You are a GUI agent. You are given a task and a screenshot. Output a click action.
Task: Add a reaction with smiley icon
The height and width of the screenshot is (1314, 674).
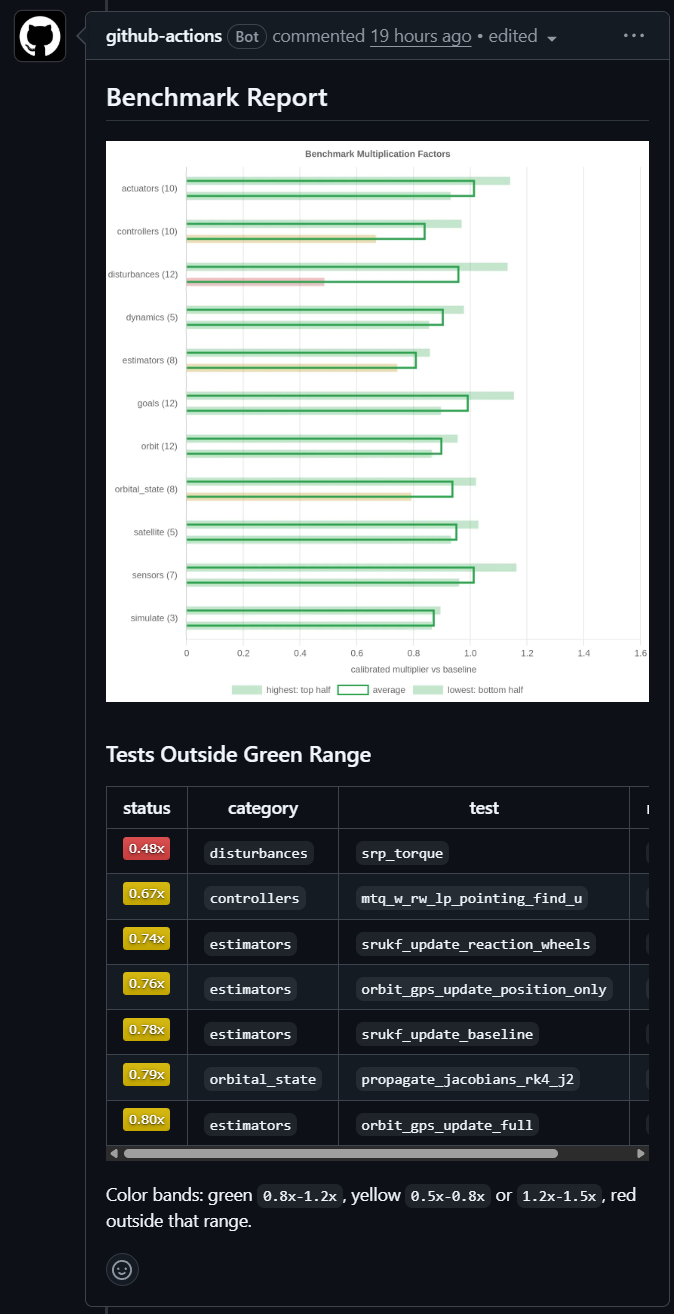[x=122, y=1269]
